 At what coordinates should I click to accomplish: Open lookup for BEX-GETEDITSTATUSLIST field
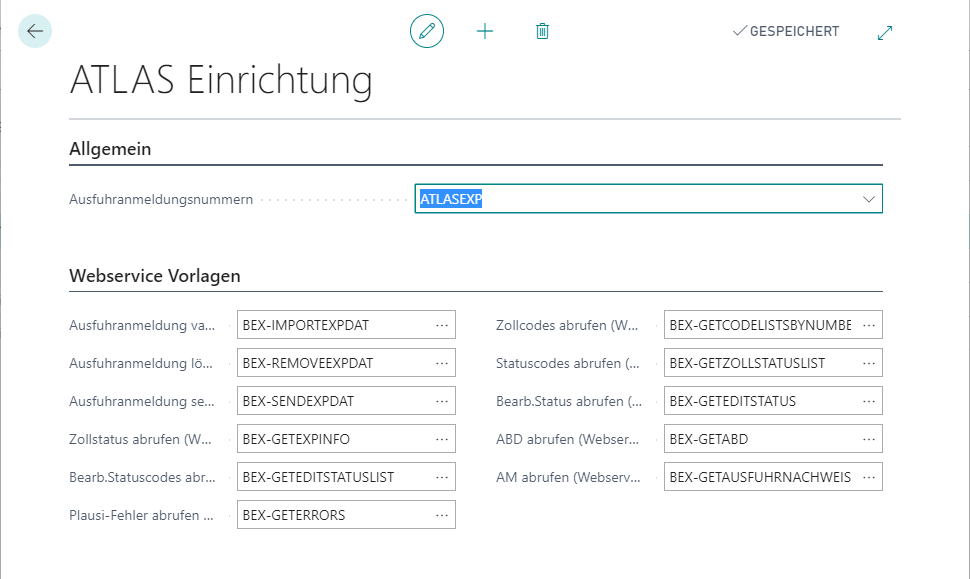click(442, 477)
